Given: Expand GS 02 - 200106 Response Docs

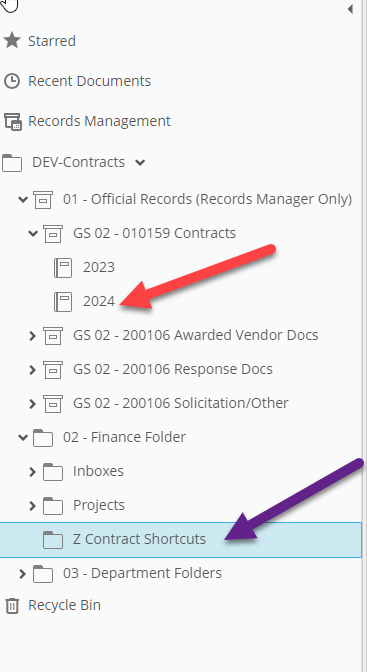Looking at the screenshot, I should pyautogui.click(x=32, y=369).
